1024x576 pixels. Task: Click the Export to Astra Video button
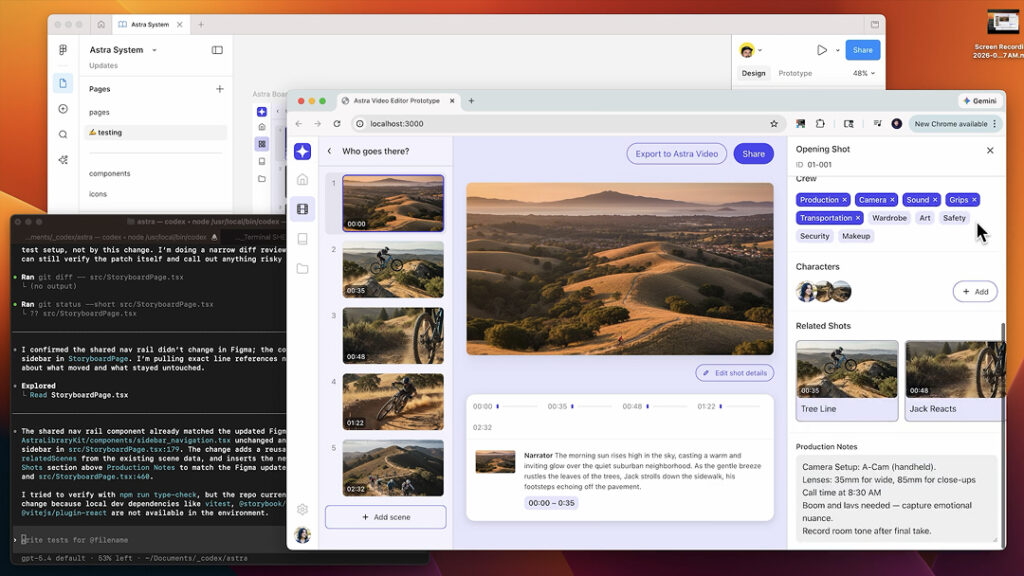[677, 154]
